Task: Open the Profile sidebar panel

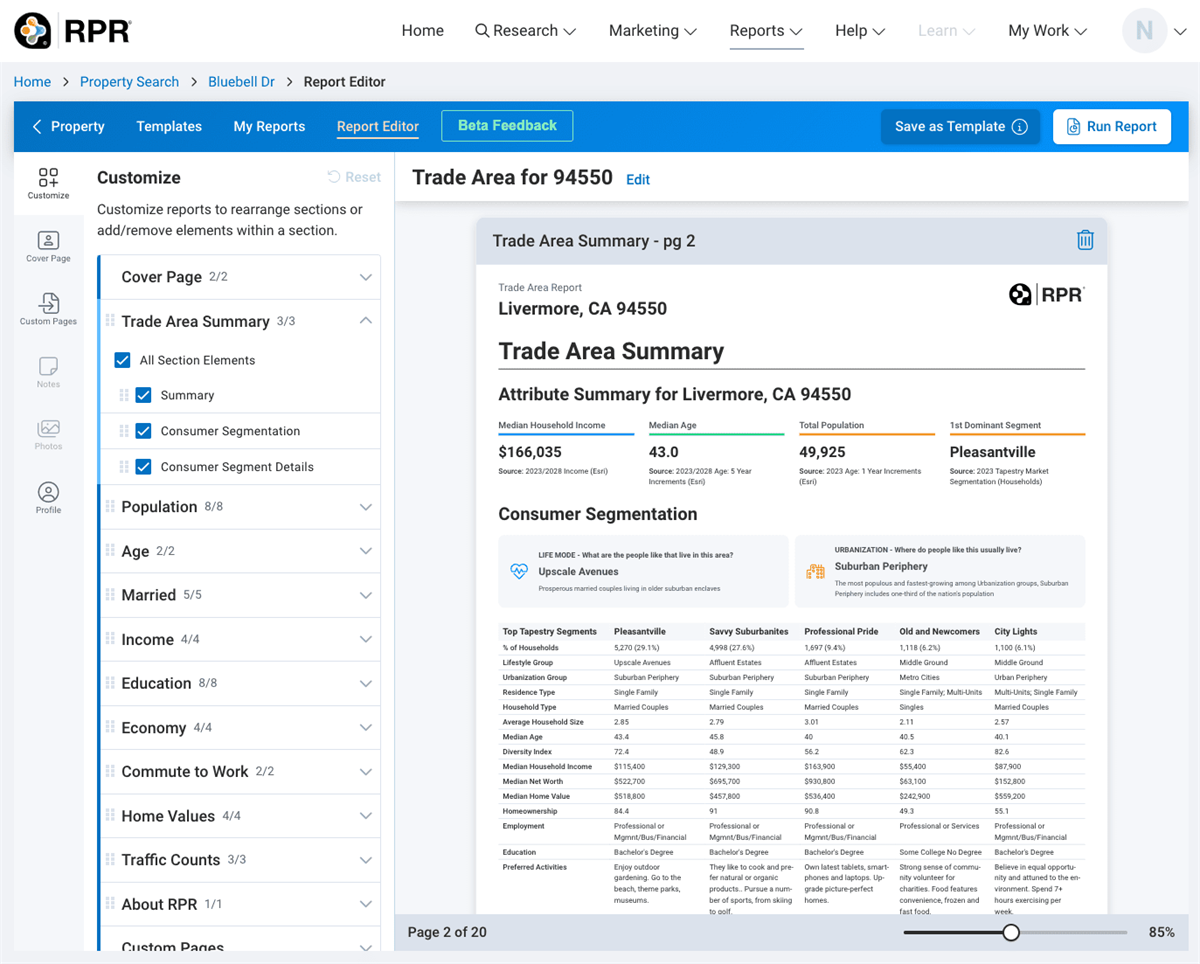Action: click(47, 497)
